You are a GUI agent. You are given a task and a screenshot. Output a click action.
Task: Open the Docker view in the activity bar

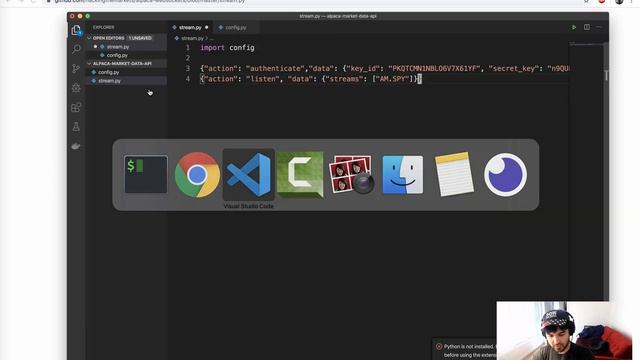tap(76, 146)
